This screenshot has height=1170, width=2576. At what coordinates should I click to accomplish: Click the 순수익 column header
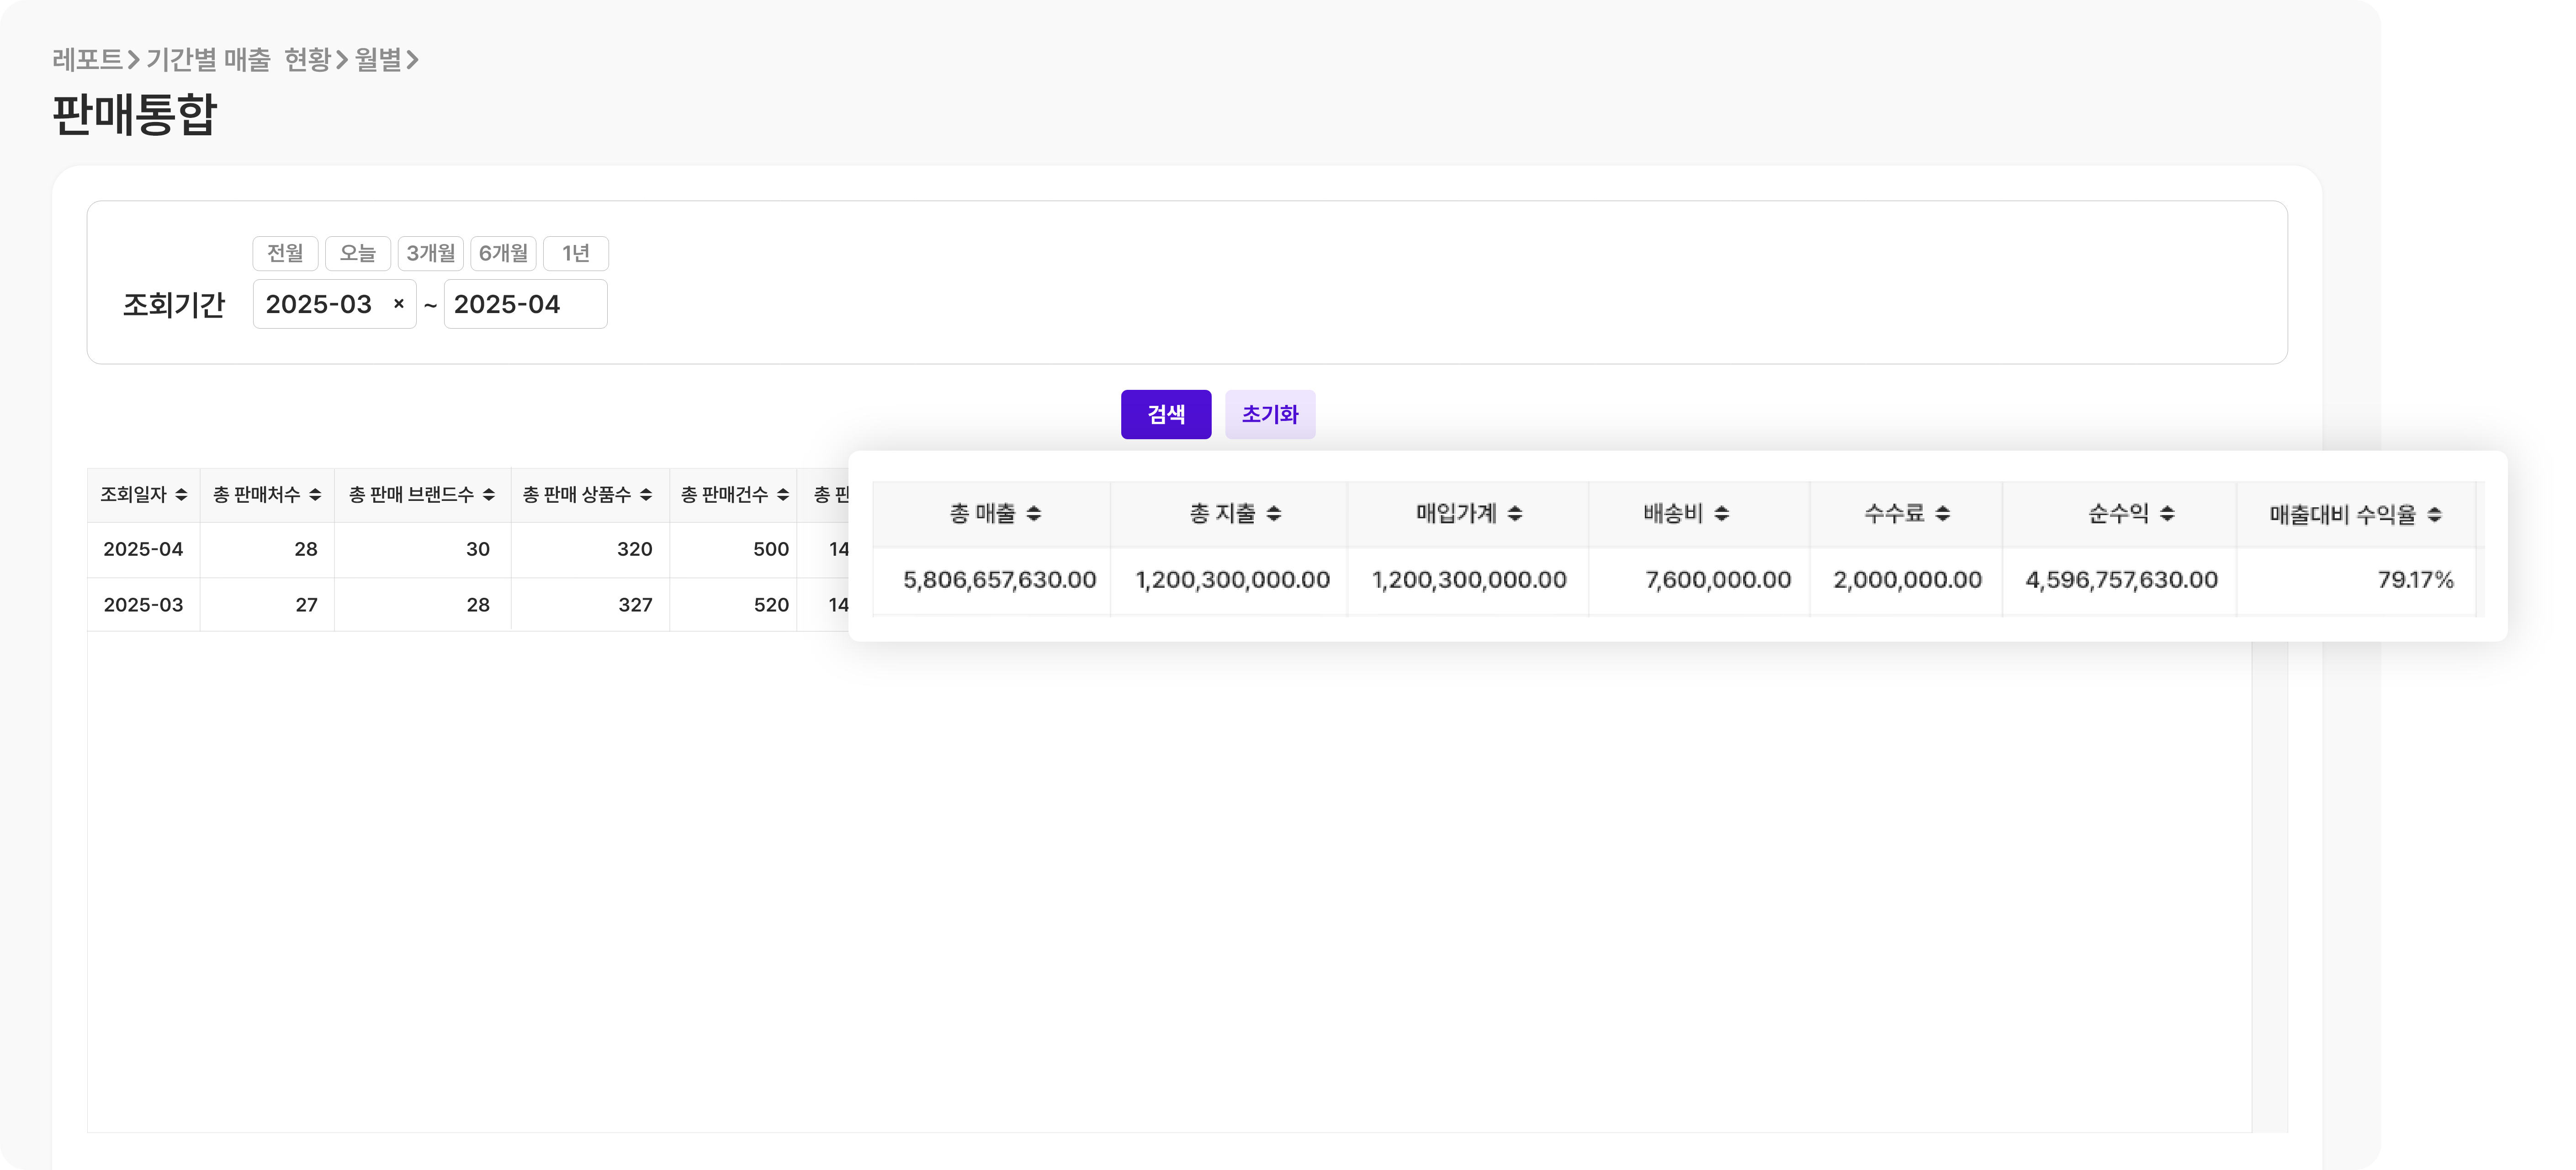click(x=2118, y=514)
